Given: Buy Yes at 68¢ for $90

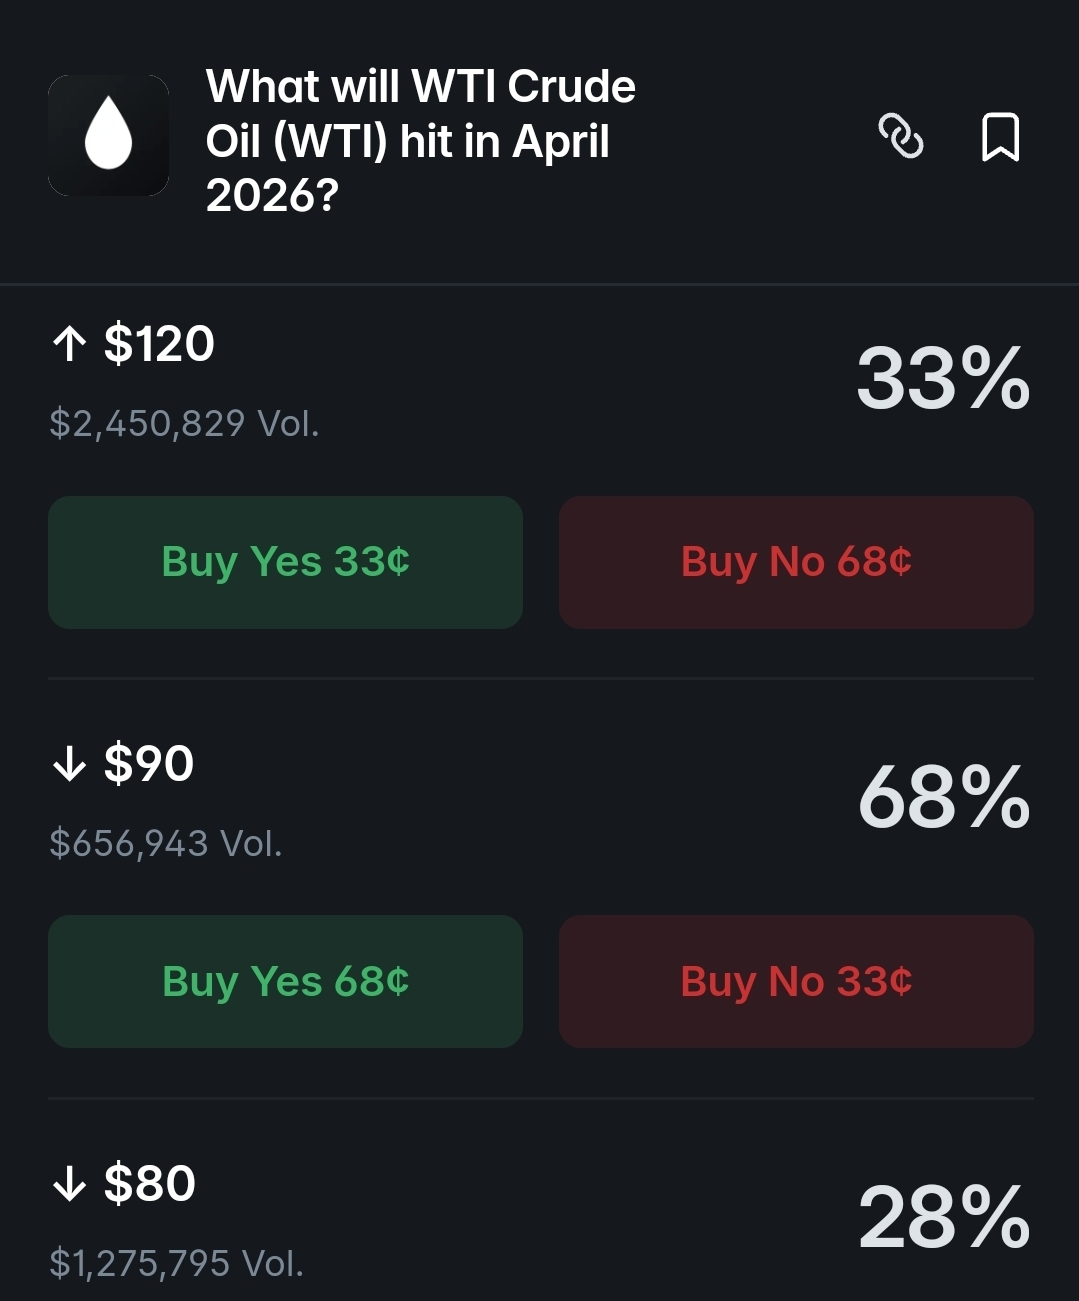Looking at the screenshot, I should (285, 982).
